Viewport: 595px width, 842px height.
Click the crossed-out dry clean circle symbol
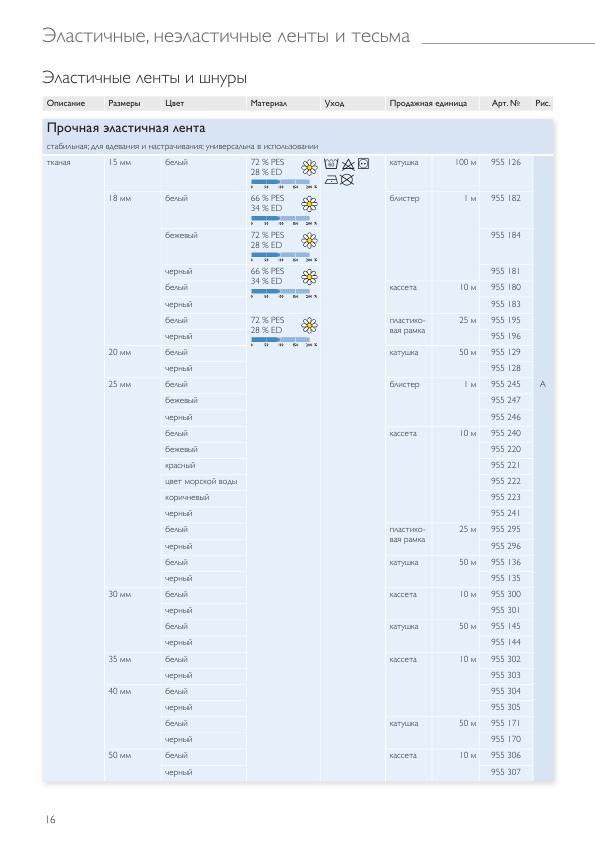(347, 180)
